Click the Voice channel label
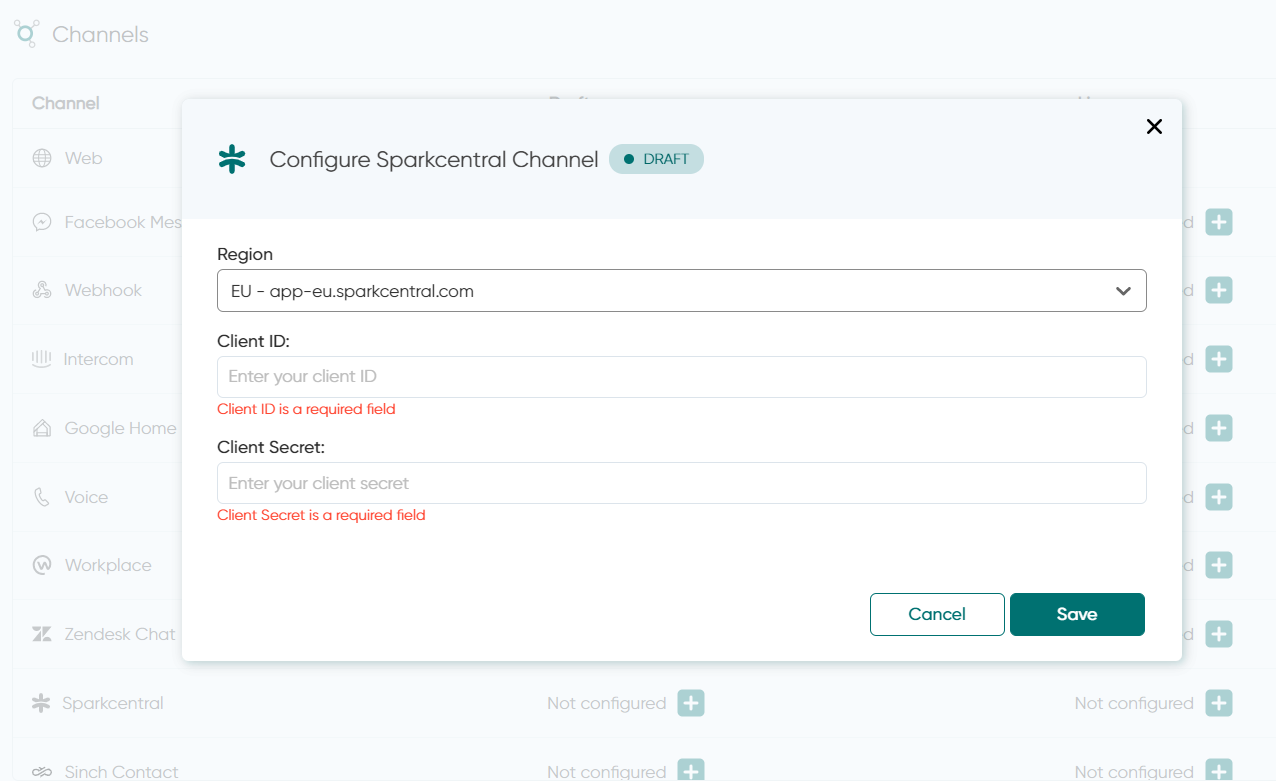 pyautogui.click(x=86, y=497)
